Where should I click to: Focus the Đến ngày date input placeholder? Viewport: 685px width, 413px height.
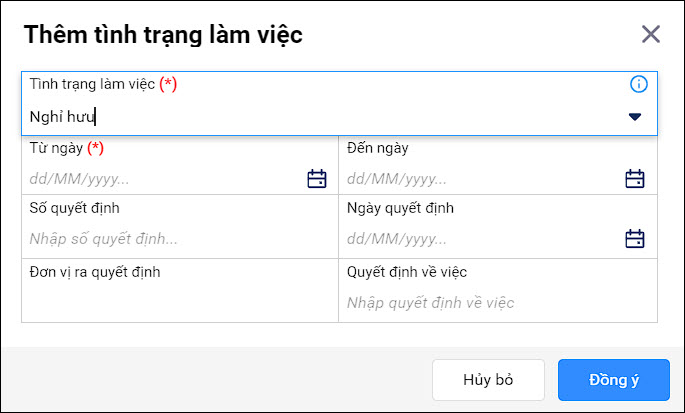397,179
